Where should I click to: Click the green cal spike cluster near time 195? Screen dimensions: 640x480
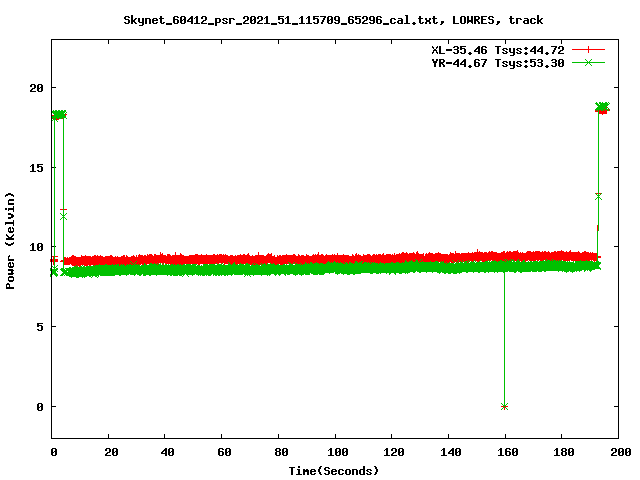tap(602, 107)
